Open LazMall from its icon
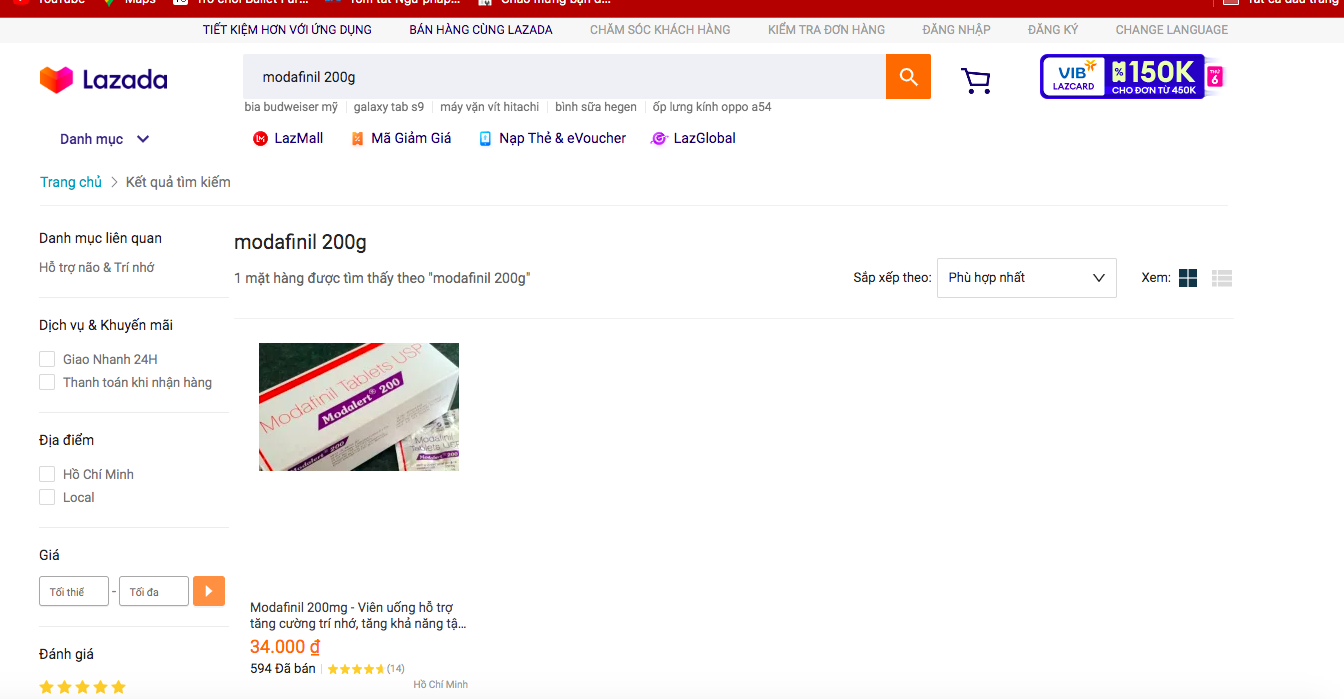The image size is (1344, 699). point(261,139)
